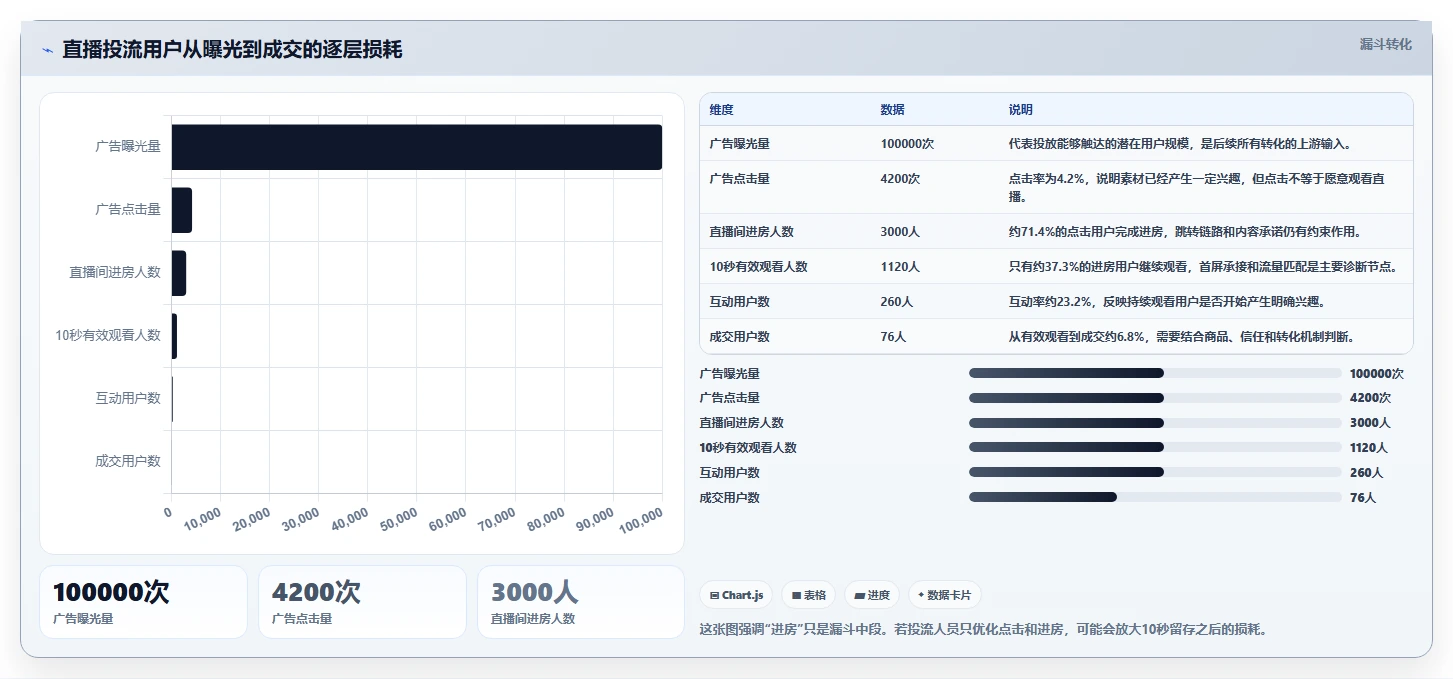Click the 3000人 table cell
This screenshot has width=1453, height=679.
pos(900,232)
